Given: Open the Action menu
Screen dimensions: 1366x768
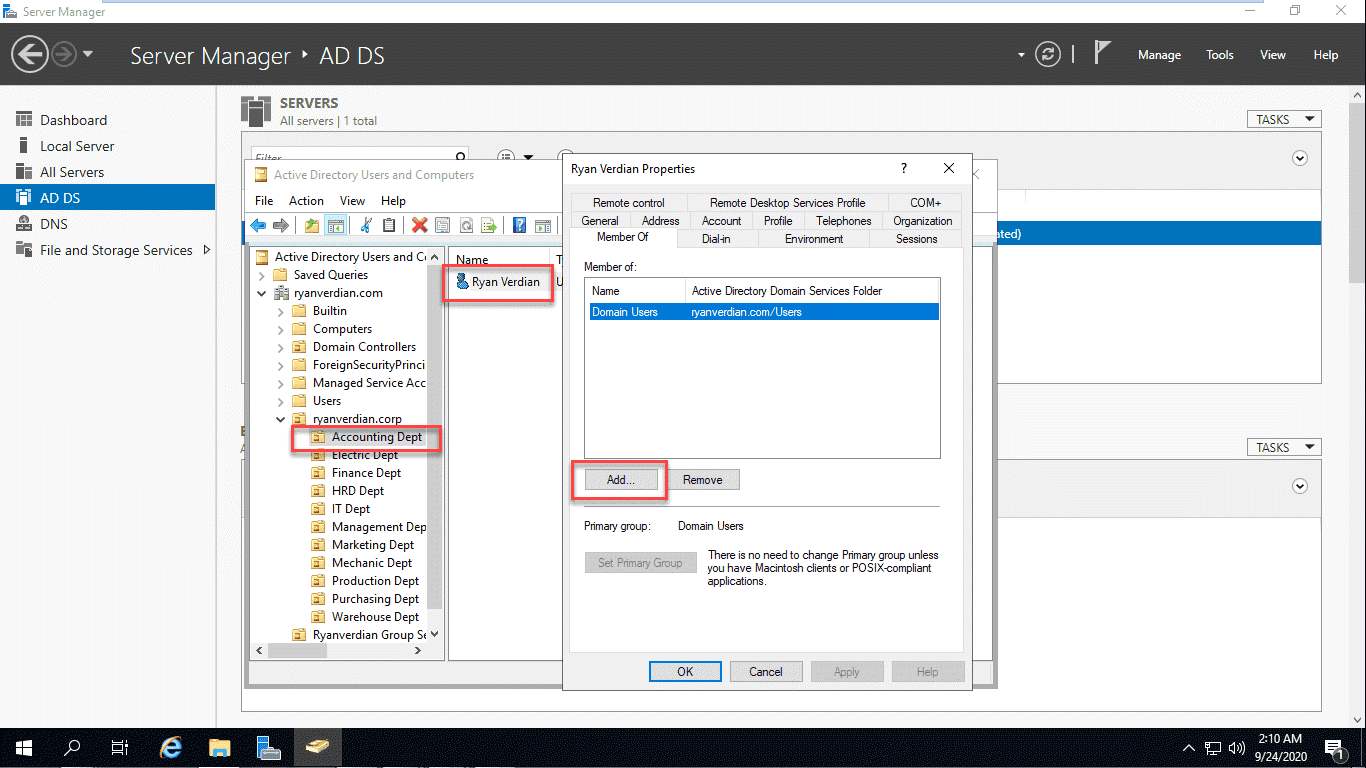Looking at the screenshot, I should (x=306, y=201).
